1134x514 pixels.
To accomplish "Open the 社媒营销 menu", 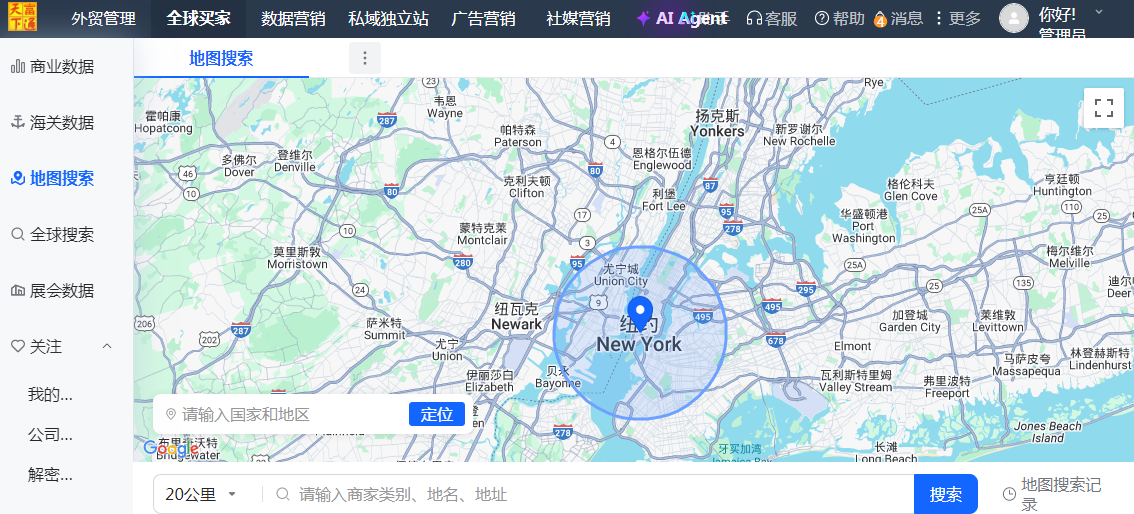I will [578, 19].
